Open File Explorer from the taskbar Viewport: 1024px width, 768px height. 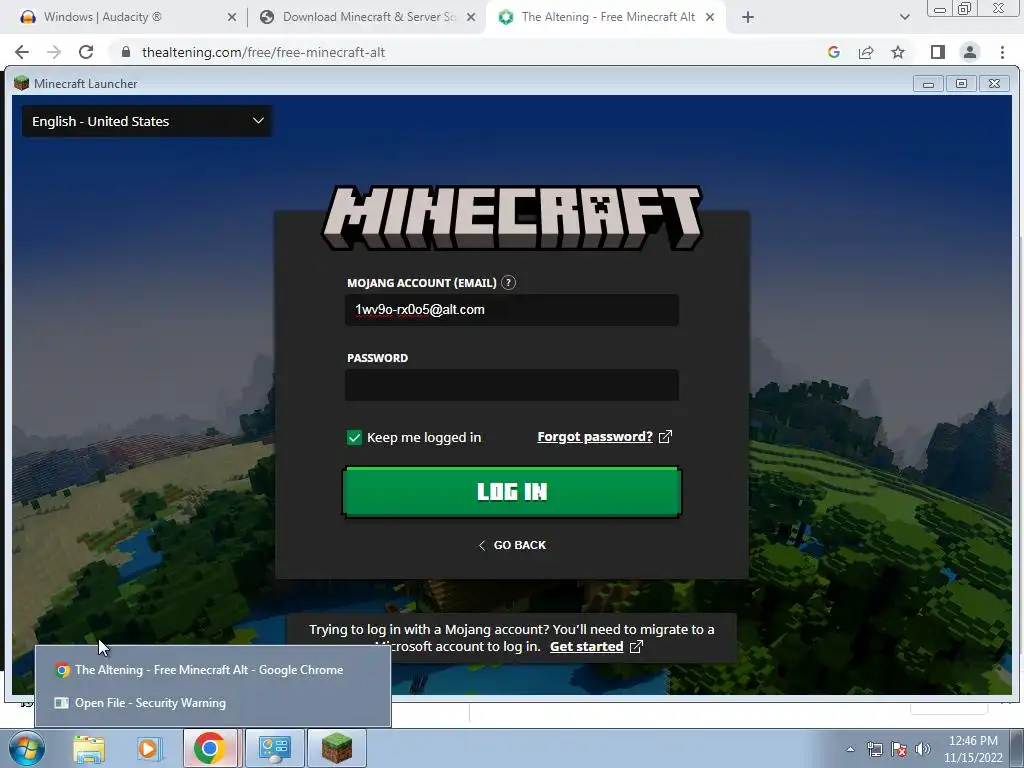click(x=88, y=748)
